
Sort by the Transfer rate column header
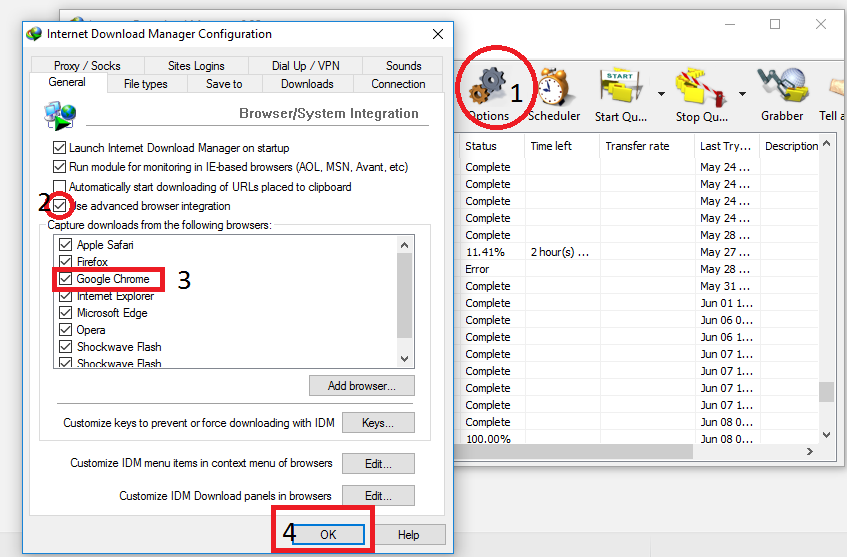647,146
